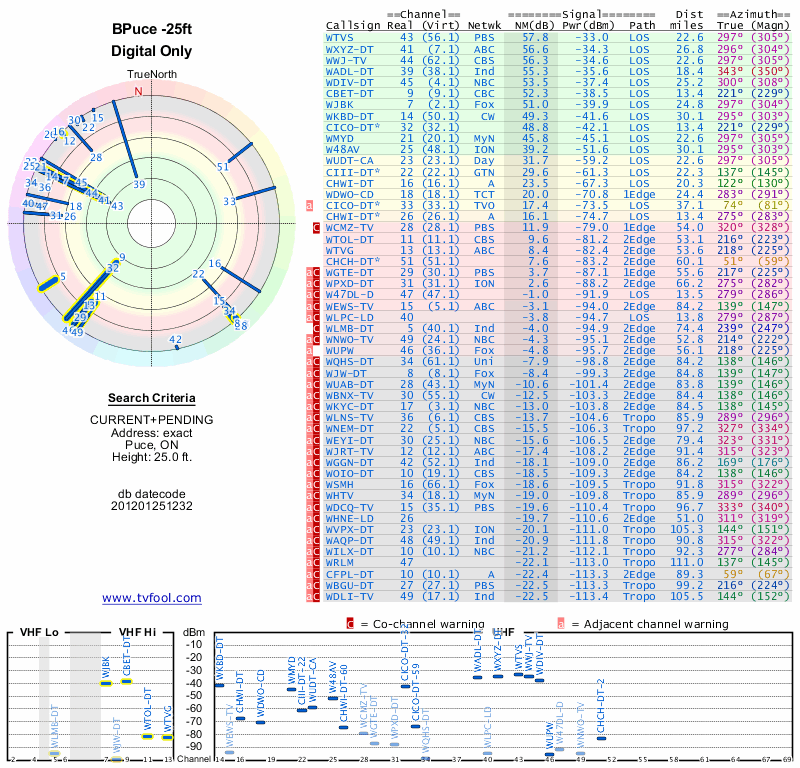Click the WADL-DT callsign in the table
The width and height of the screenshot is (800, 768).
point(350,71)
